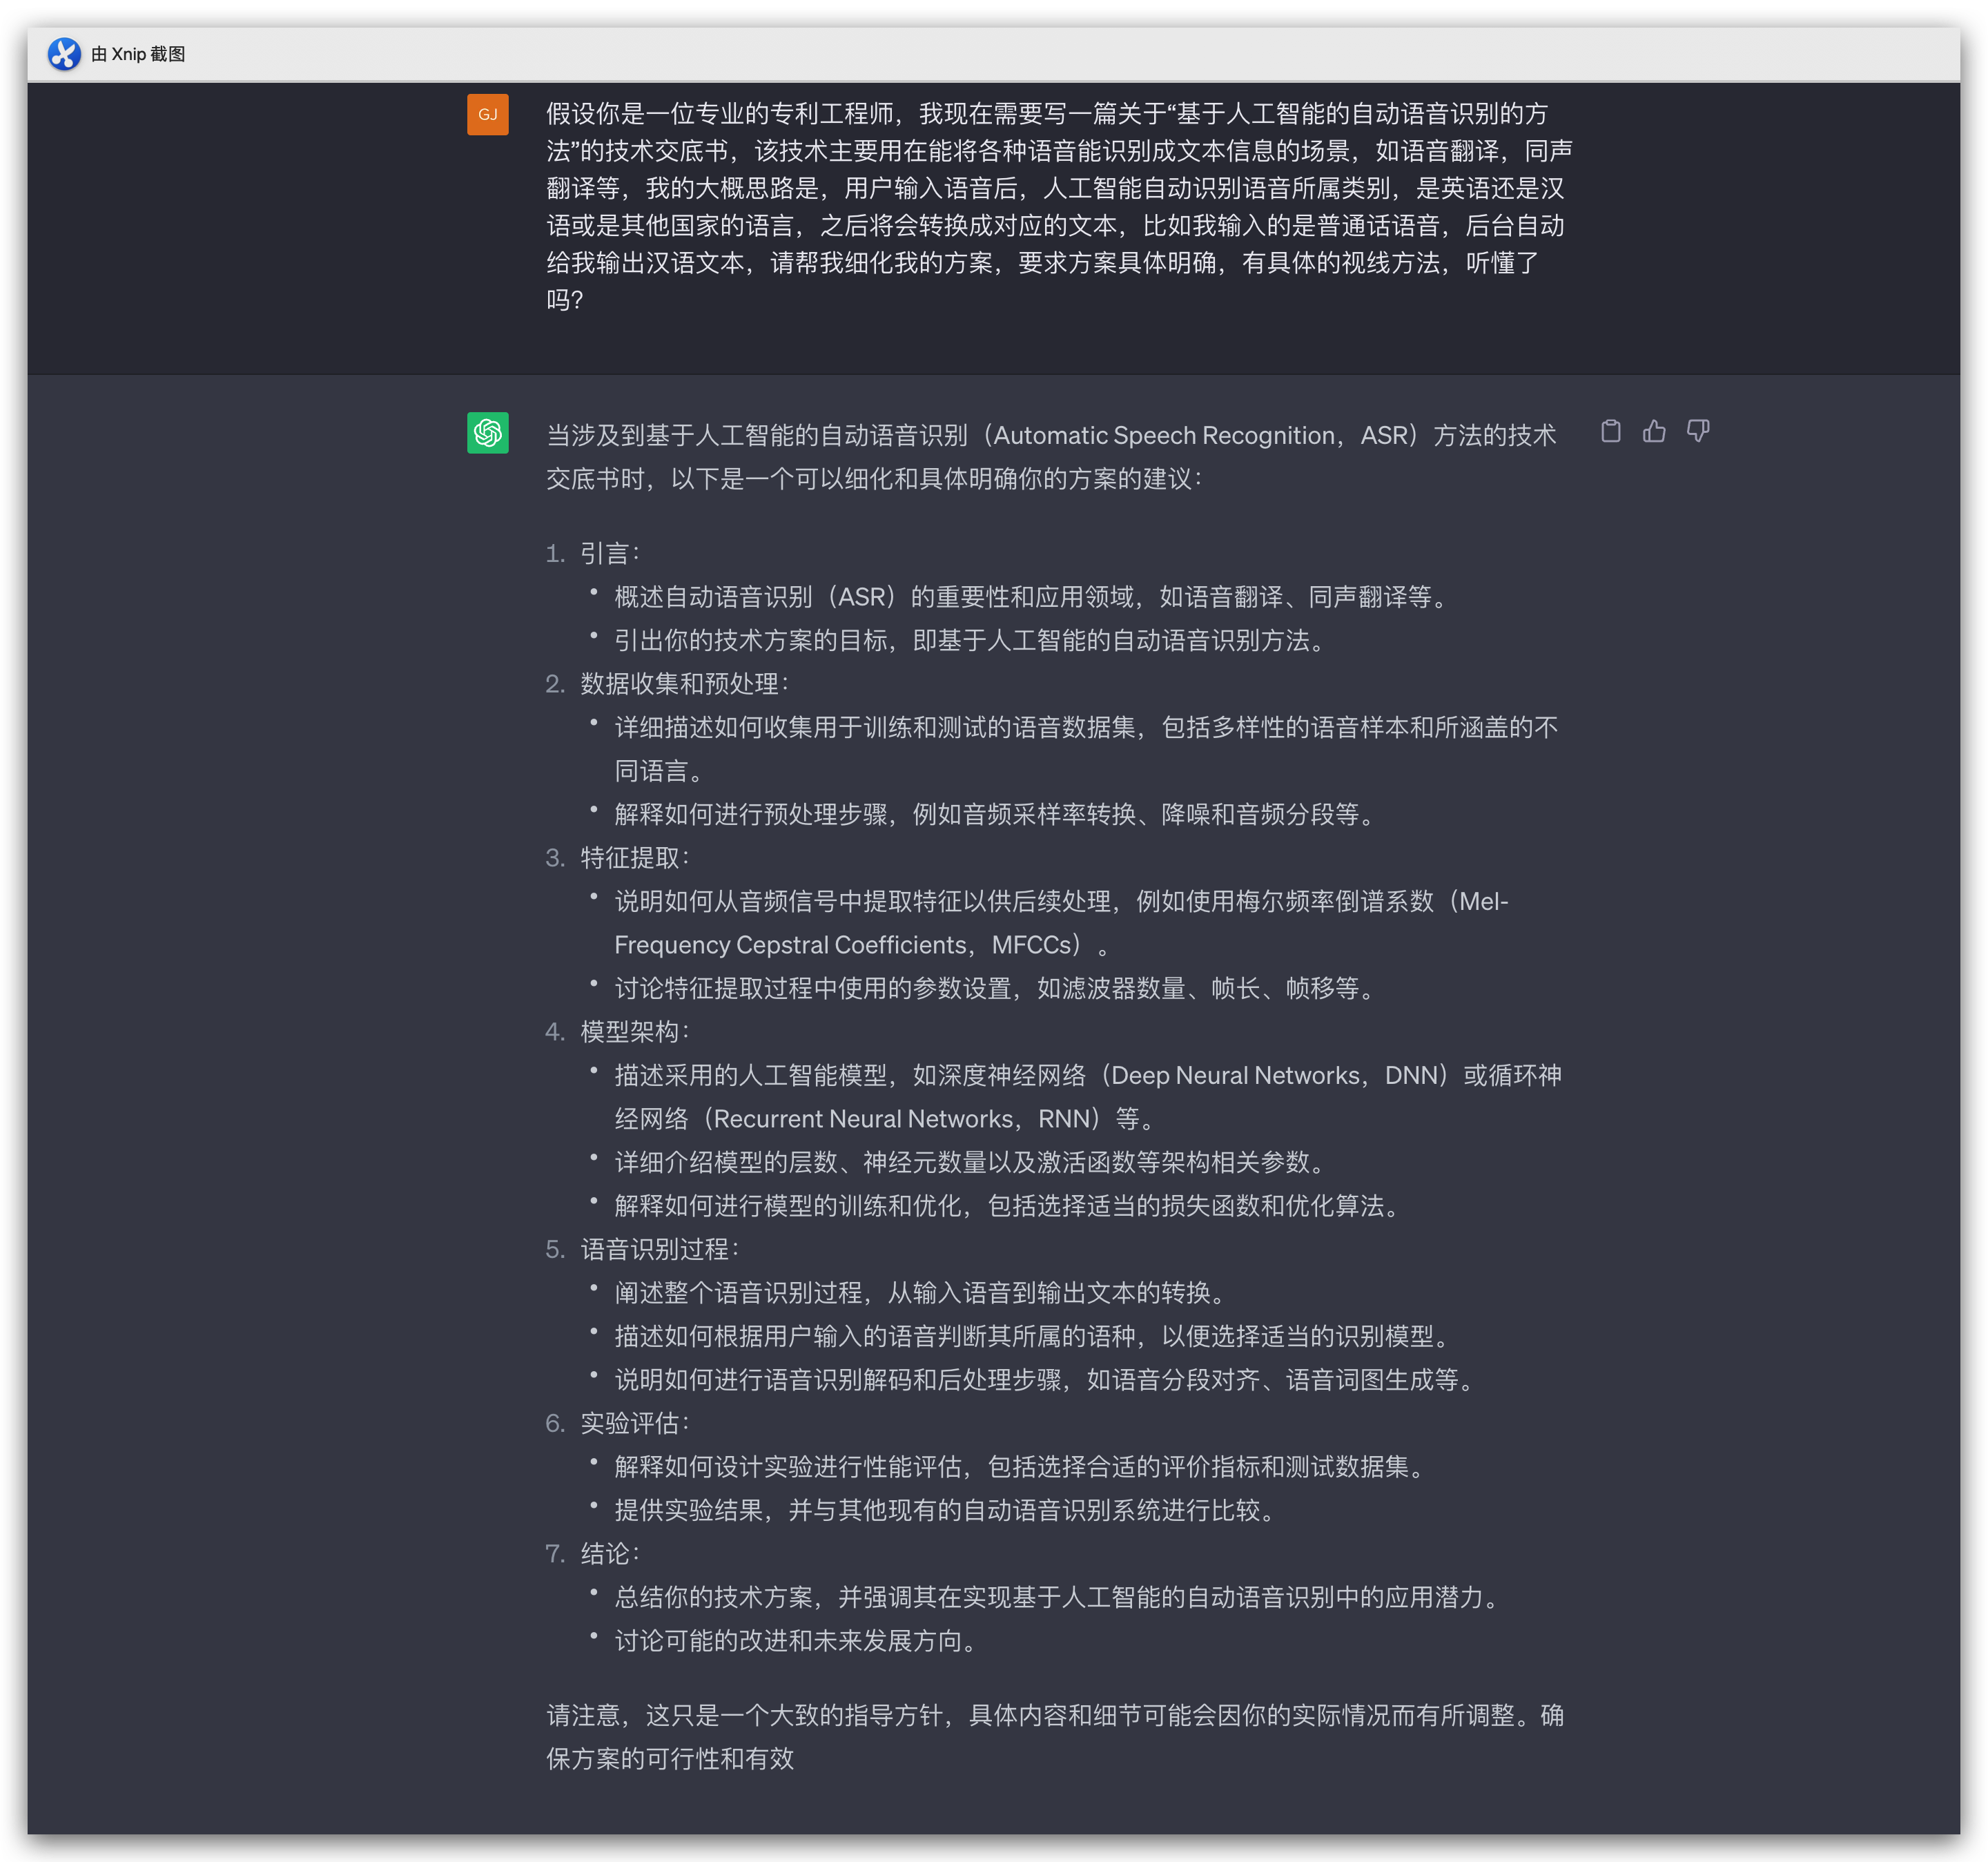Click the '1. 引言' list heading
Image resolution: width=1988 pixels, height=1862 pixels.
[608, 553]
